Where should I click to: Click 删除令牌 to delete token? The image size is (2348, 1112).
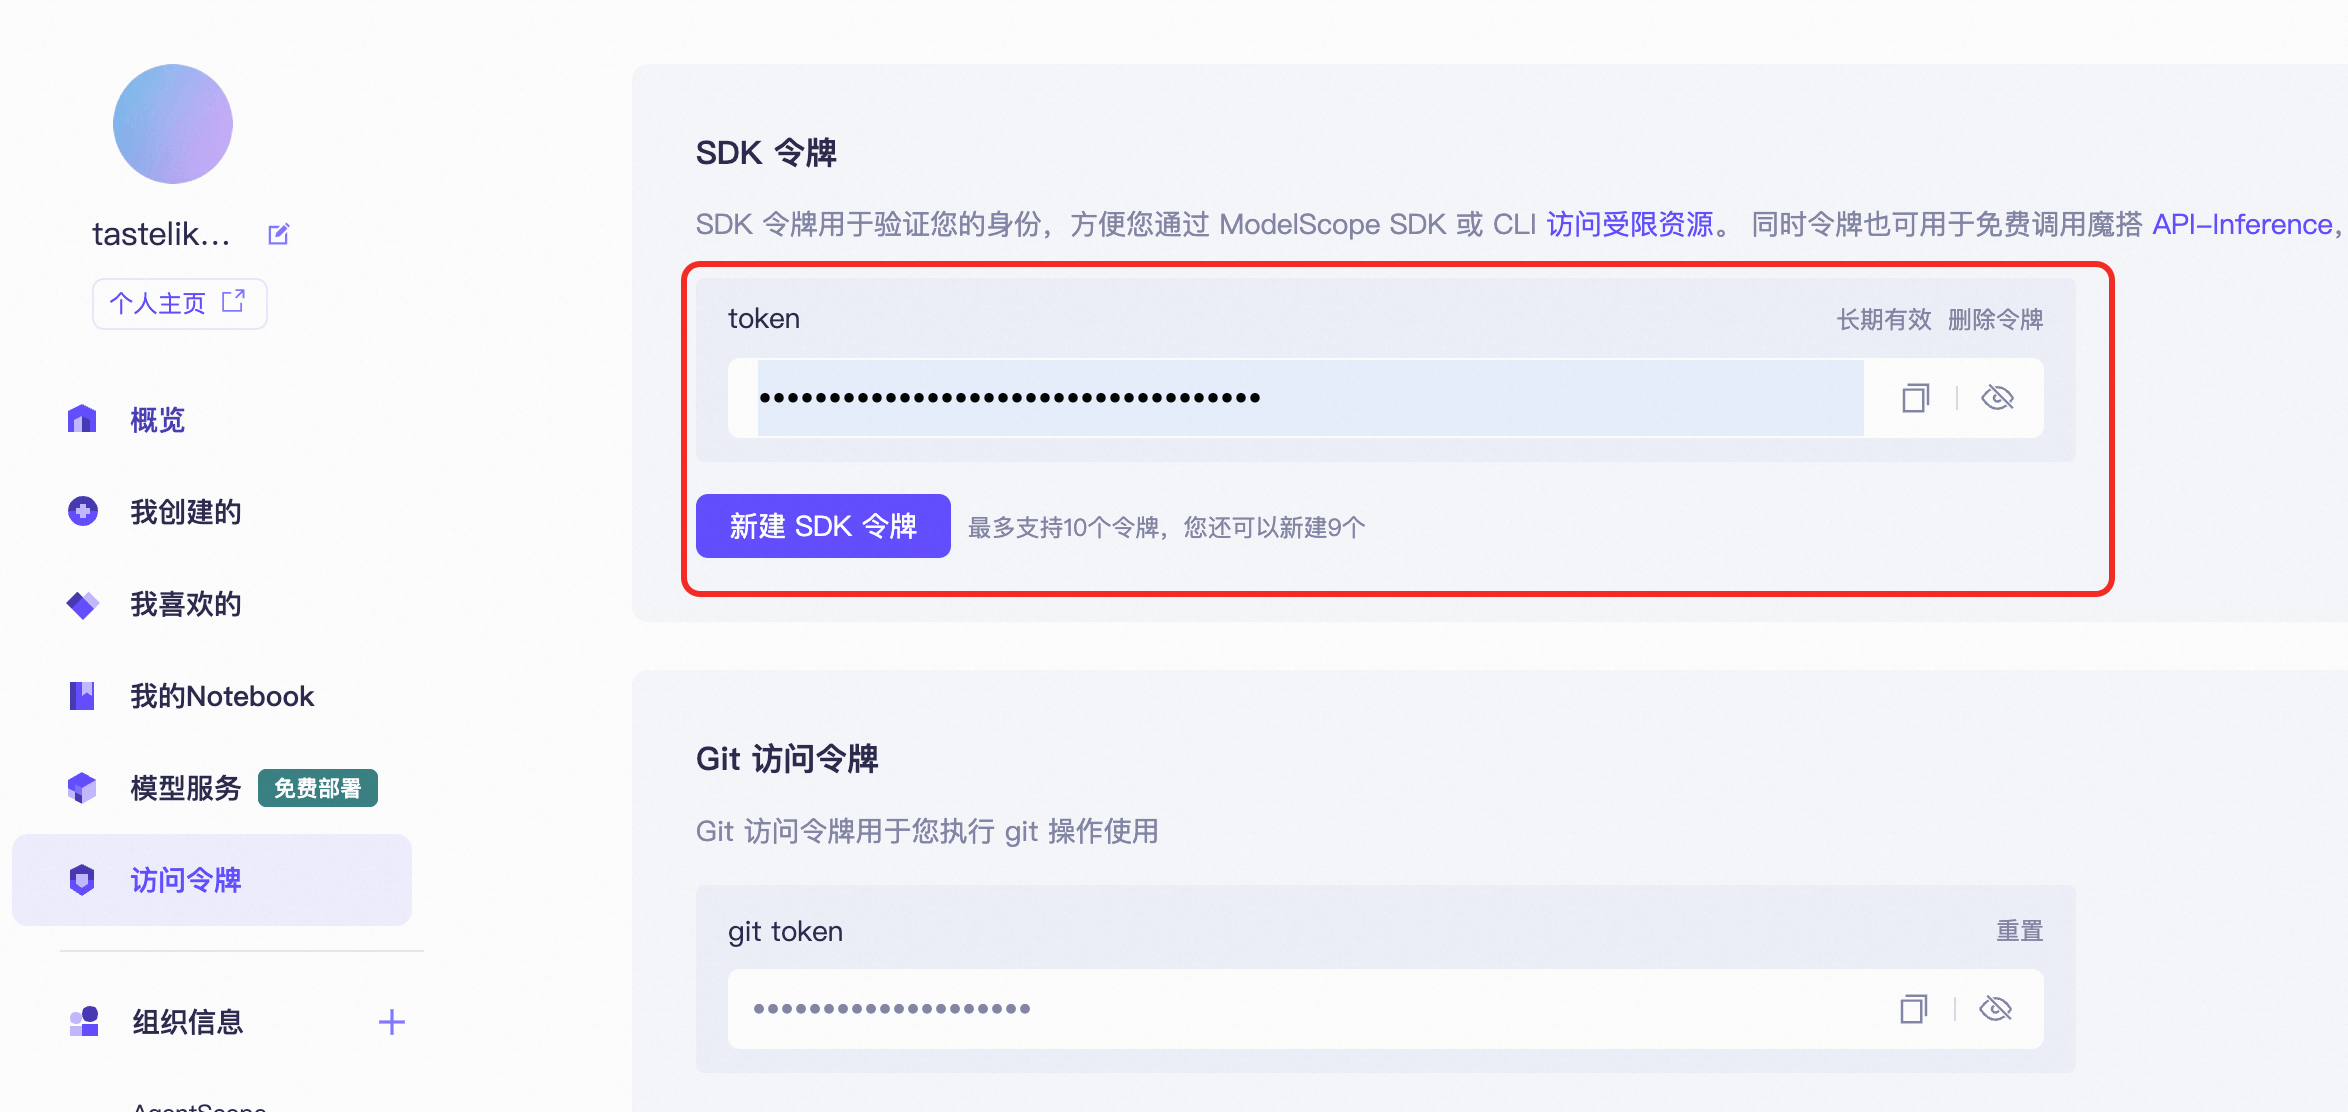pyautogui.click(x=1995, y=320)
